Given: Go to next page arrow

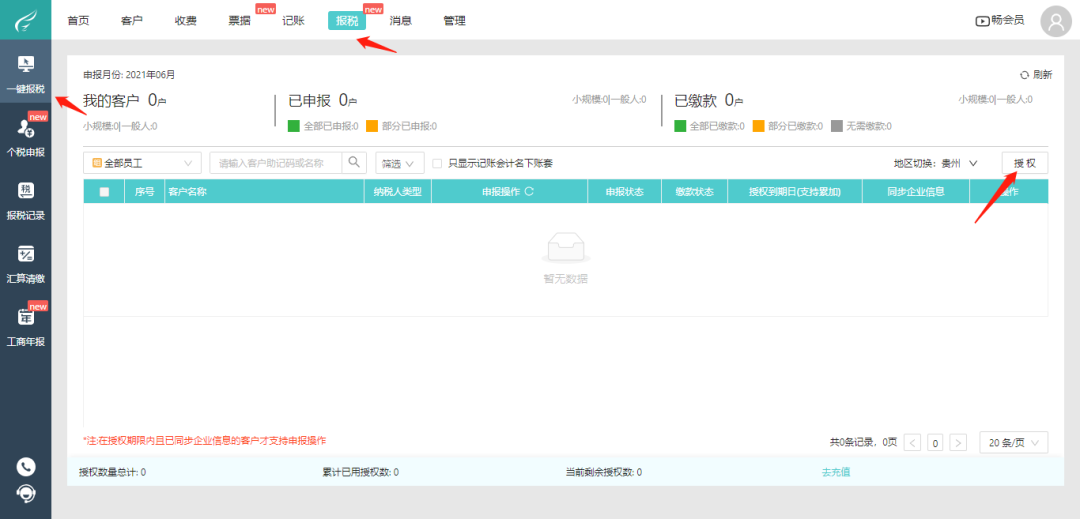Looking at the screenshot, I should tap(958, 443).
